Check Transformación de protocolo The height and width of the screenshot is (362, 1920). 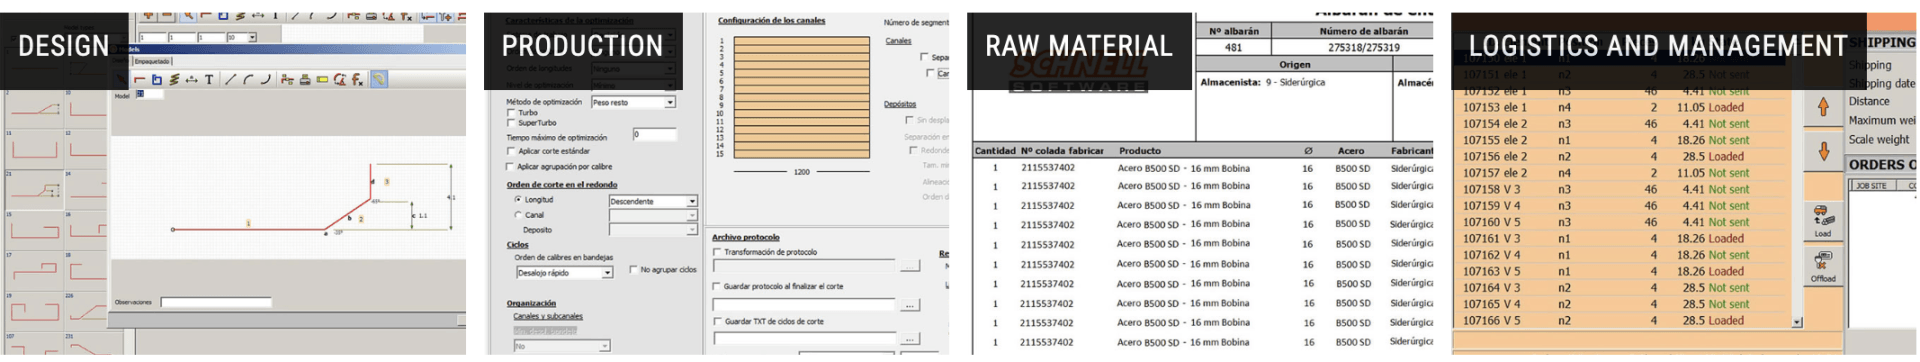[717, 252]
